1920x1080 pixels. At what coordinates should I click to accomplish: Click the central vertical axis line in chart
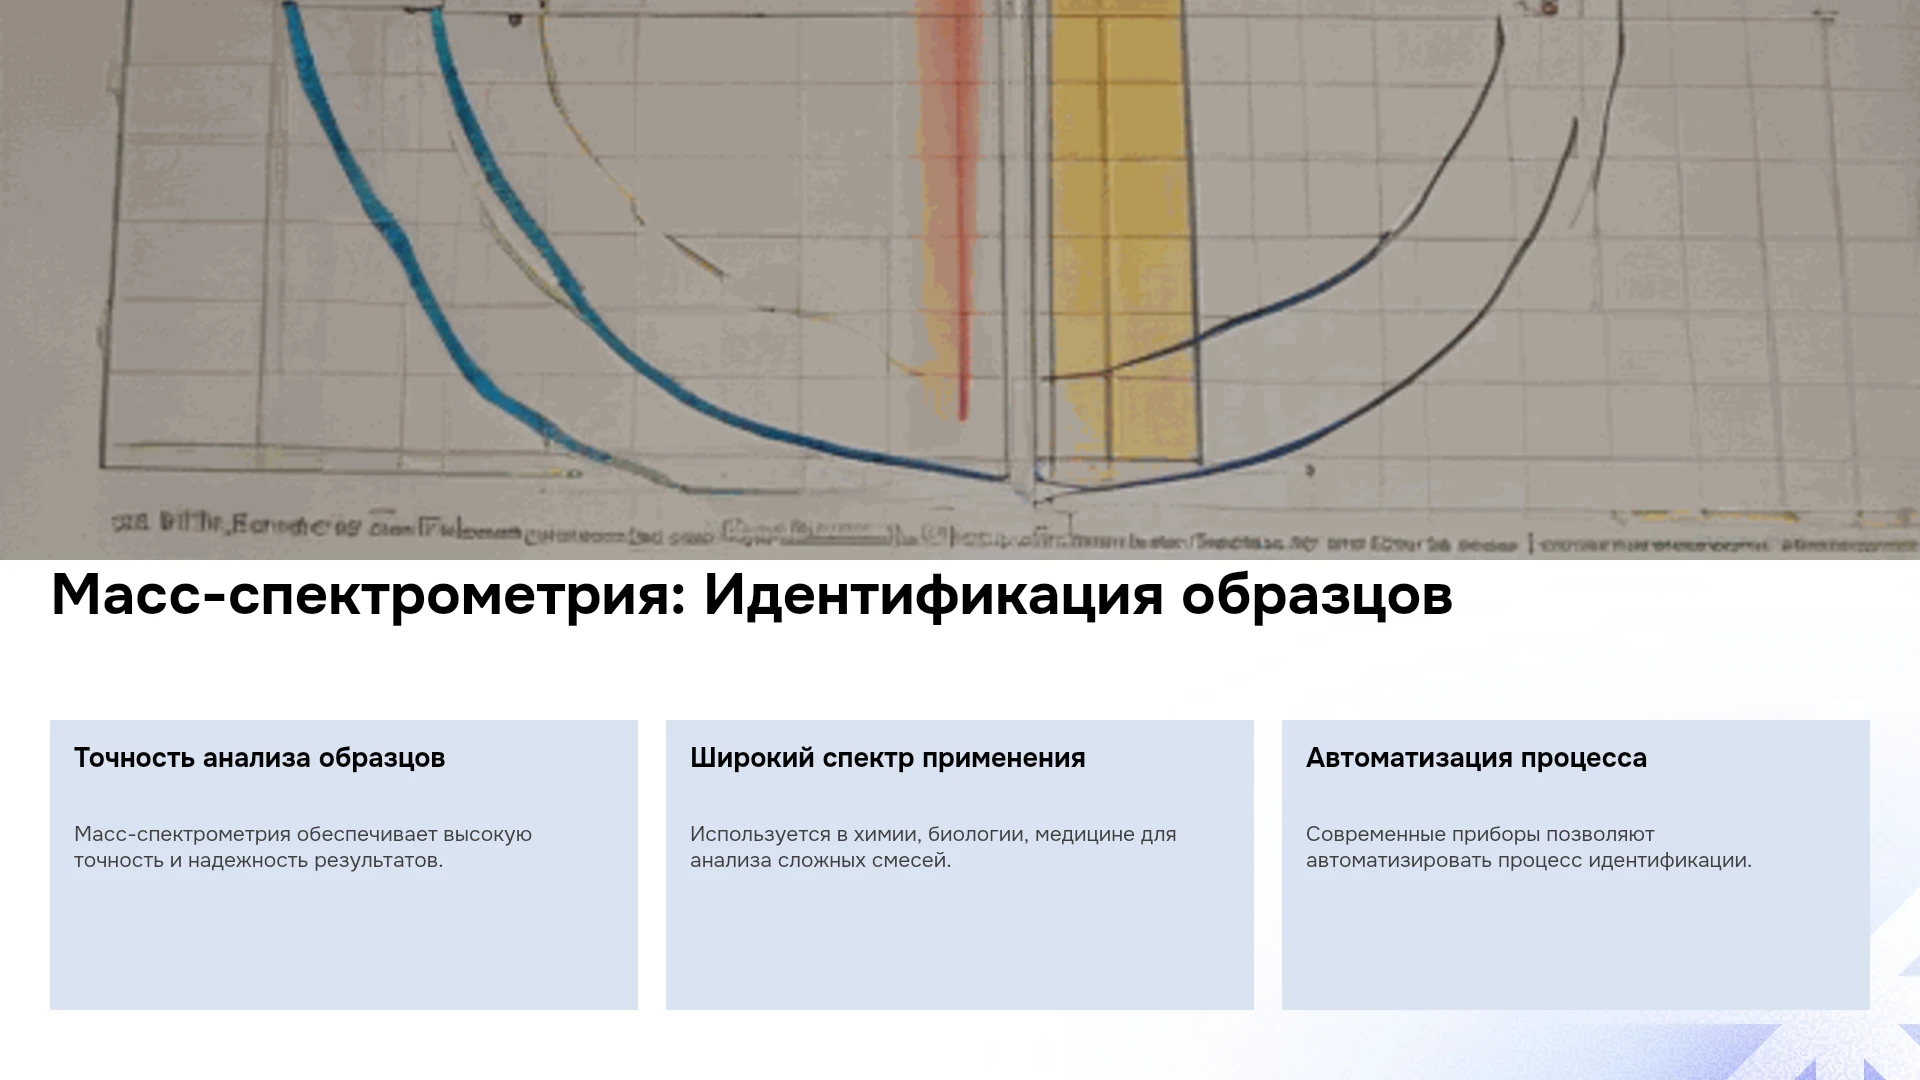(x=1030, y=250)
